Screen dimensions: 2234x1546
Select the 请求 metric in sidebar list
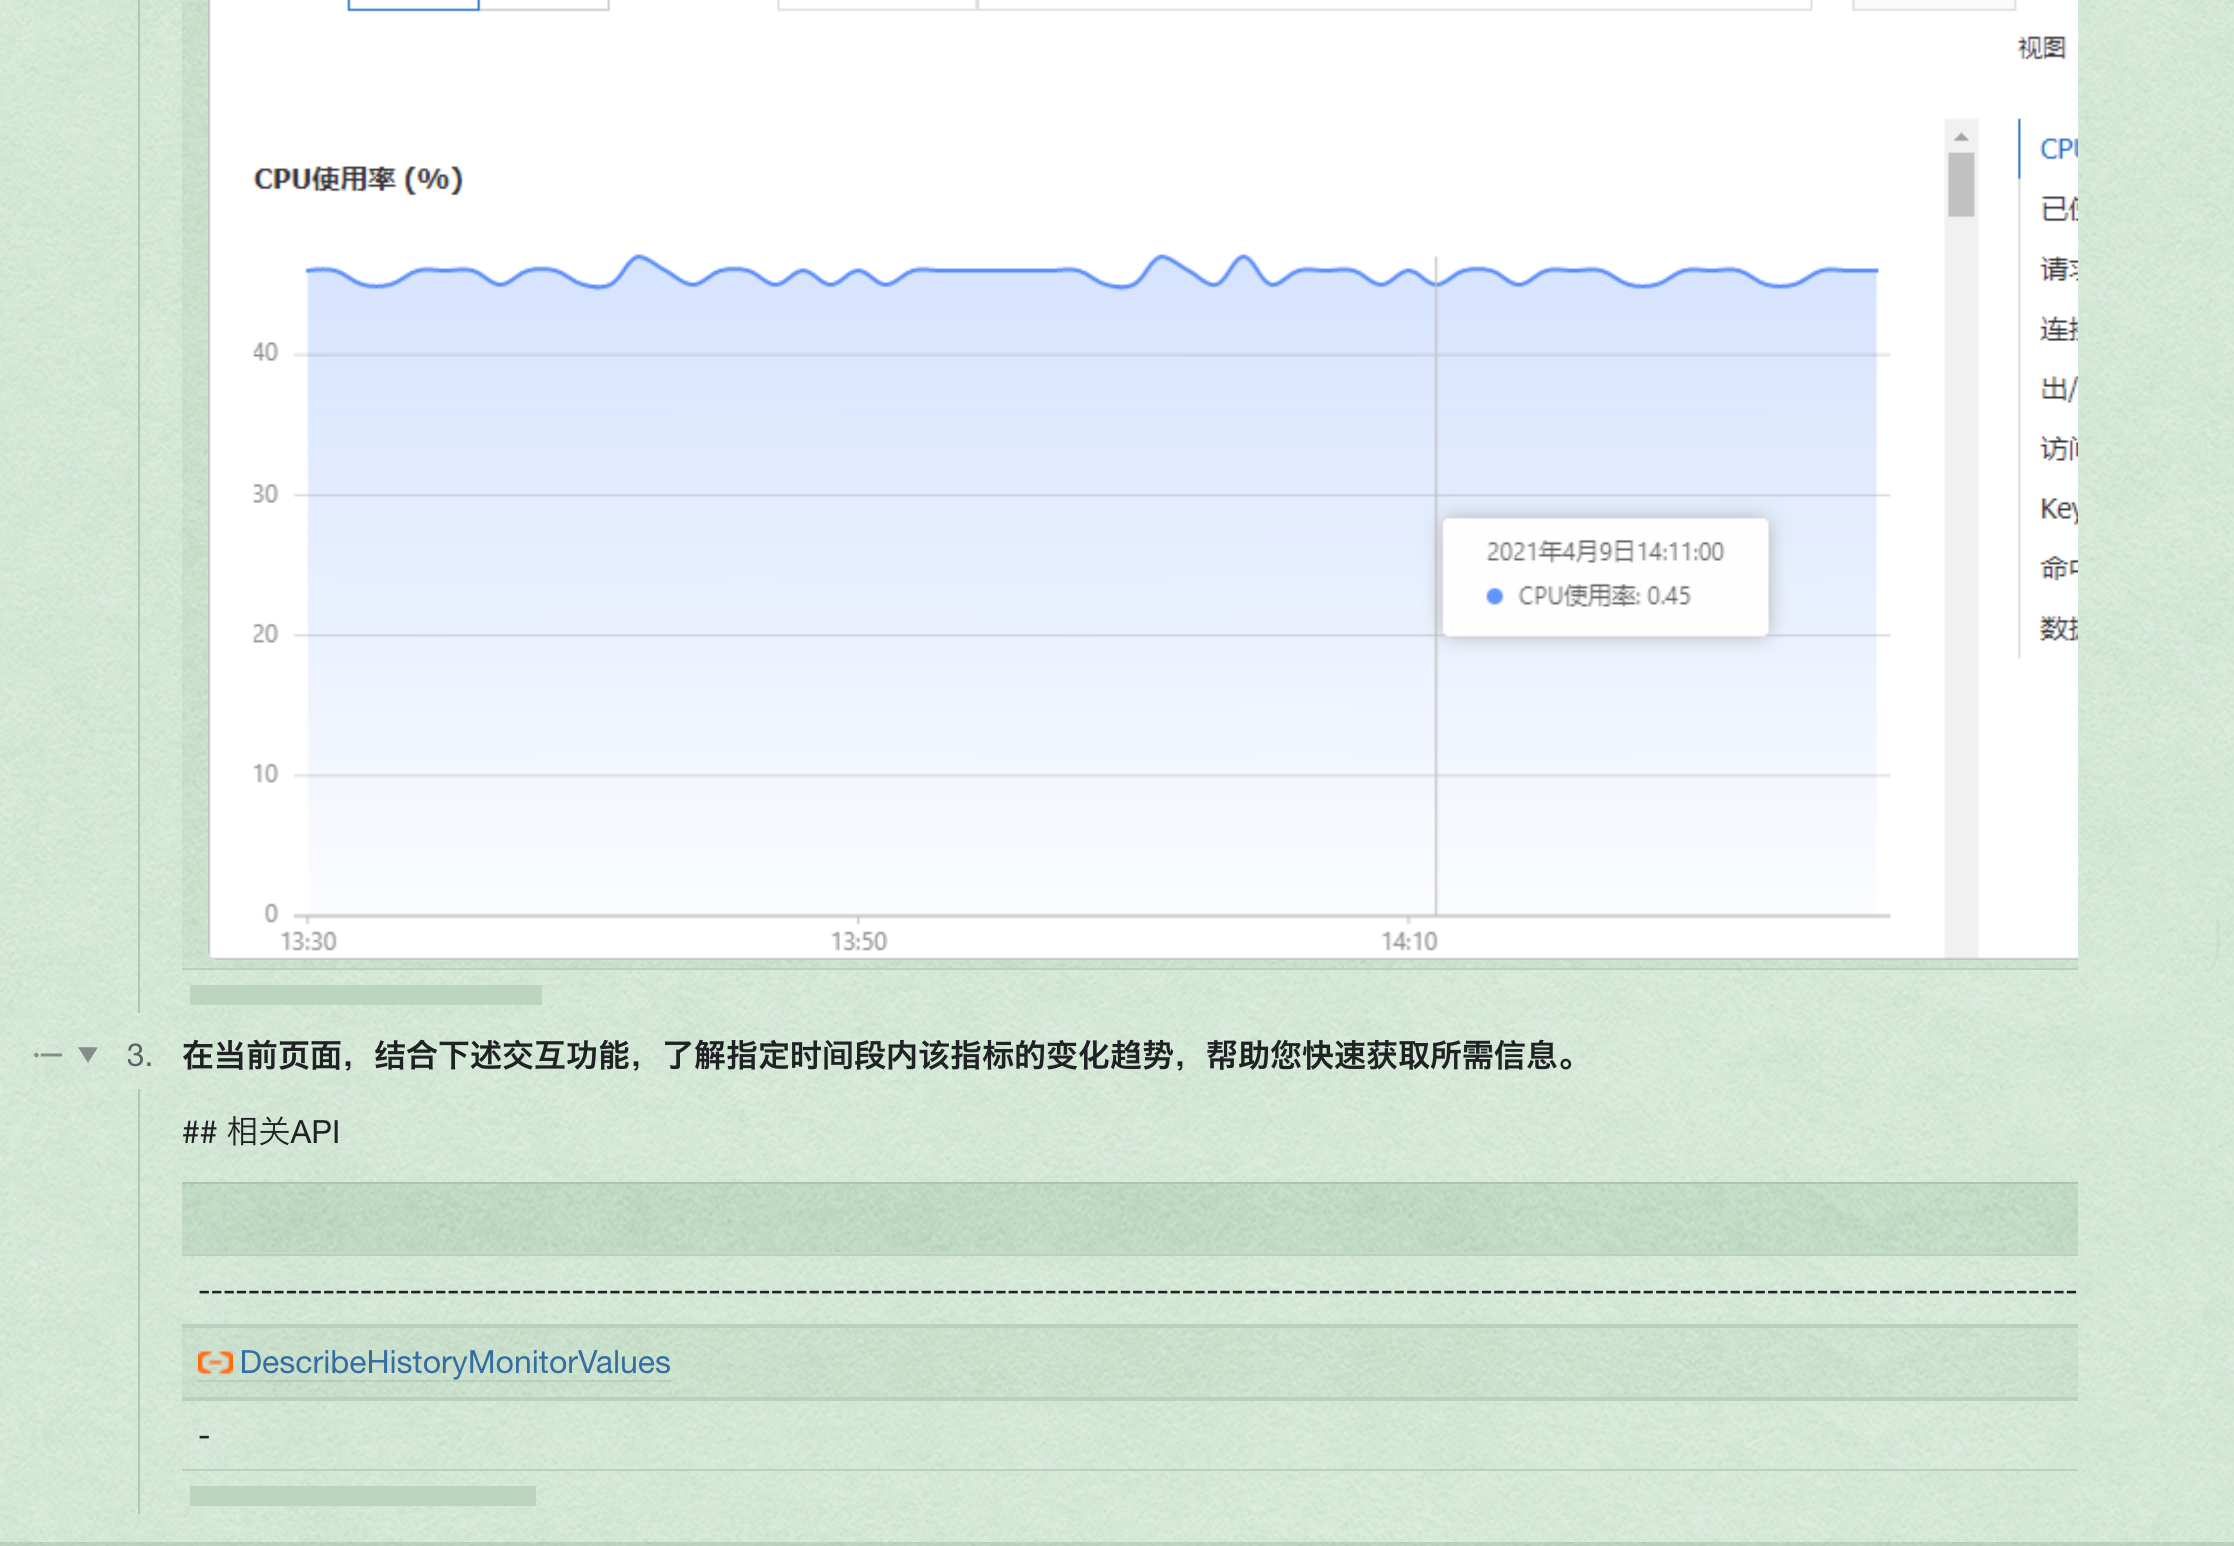[x=2058, y=269]
